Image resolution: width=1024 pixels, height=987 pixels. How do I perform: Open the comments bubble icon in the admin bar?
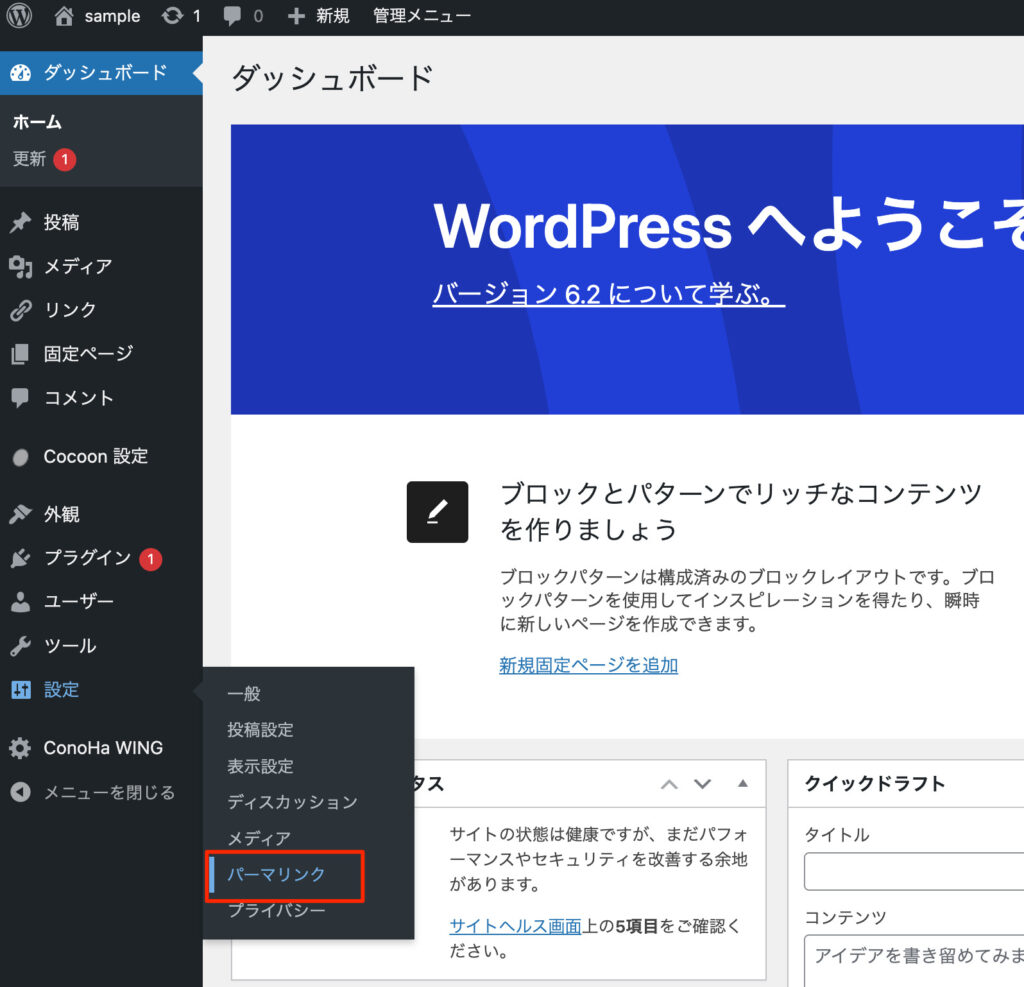point(232,16)
